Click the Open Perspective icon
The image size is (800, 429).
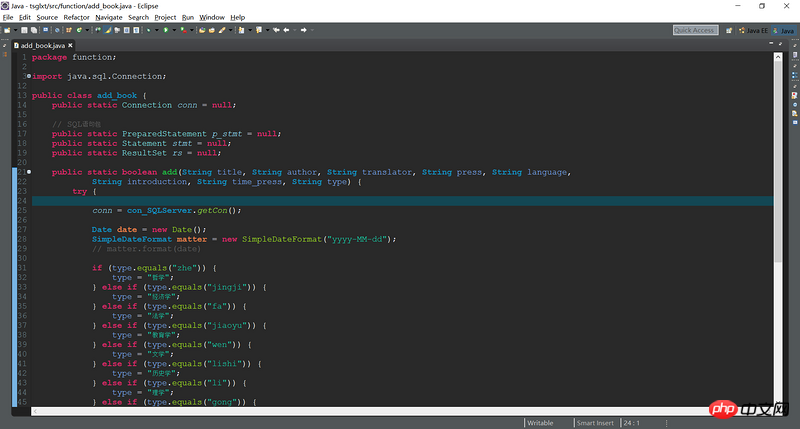pyautogui.click(x=727, y=30)
